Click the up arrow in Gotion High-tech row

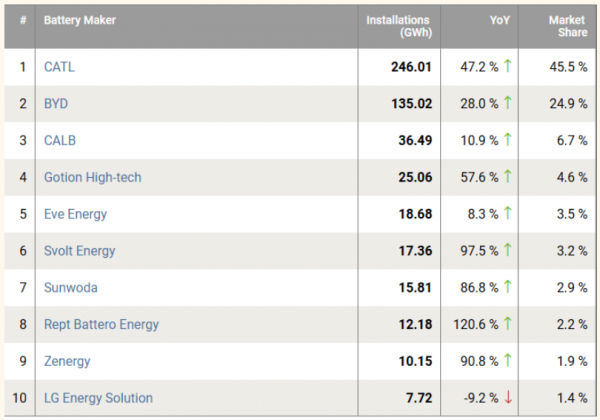point(509,177)
